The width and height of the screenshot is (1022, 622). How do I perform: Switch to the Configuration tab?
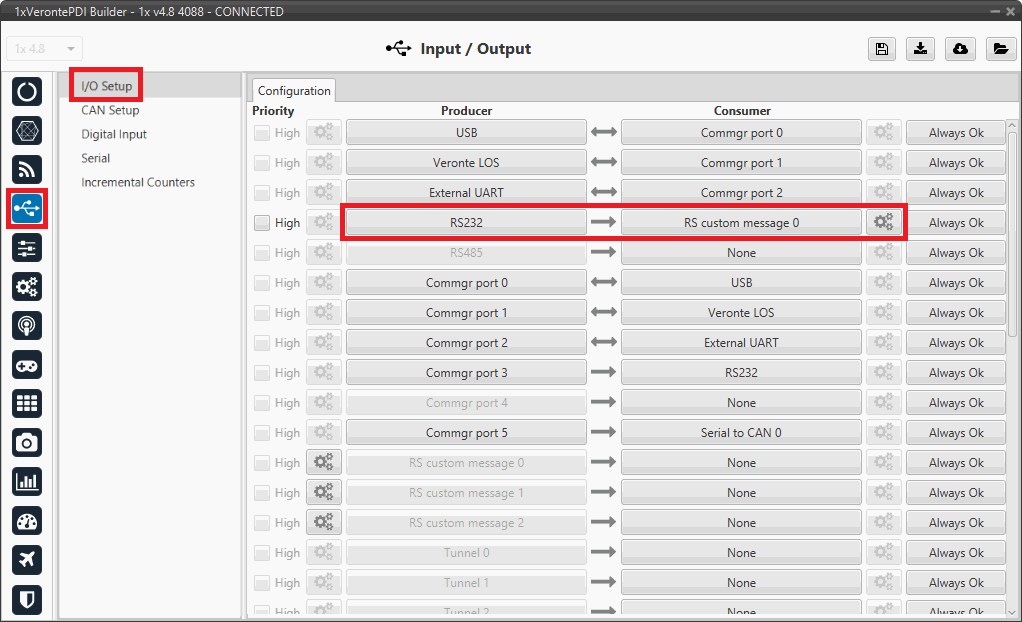tap(294, 90)
